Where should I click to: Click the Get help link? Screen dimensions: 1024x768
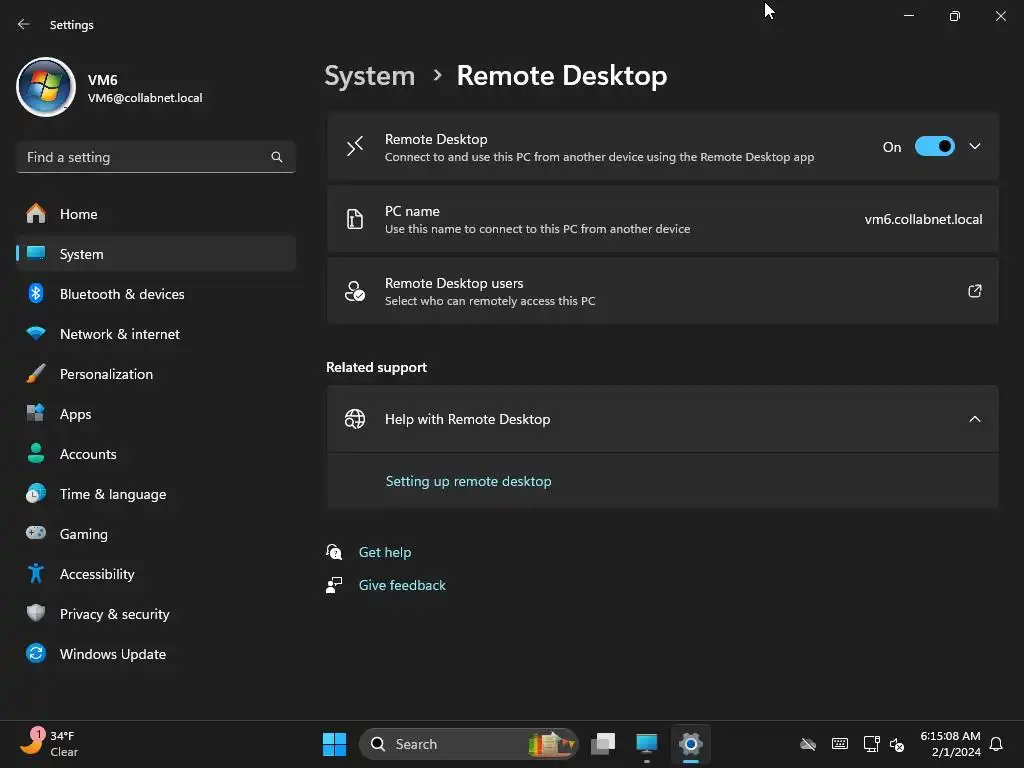[x=385, y=552]
